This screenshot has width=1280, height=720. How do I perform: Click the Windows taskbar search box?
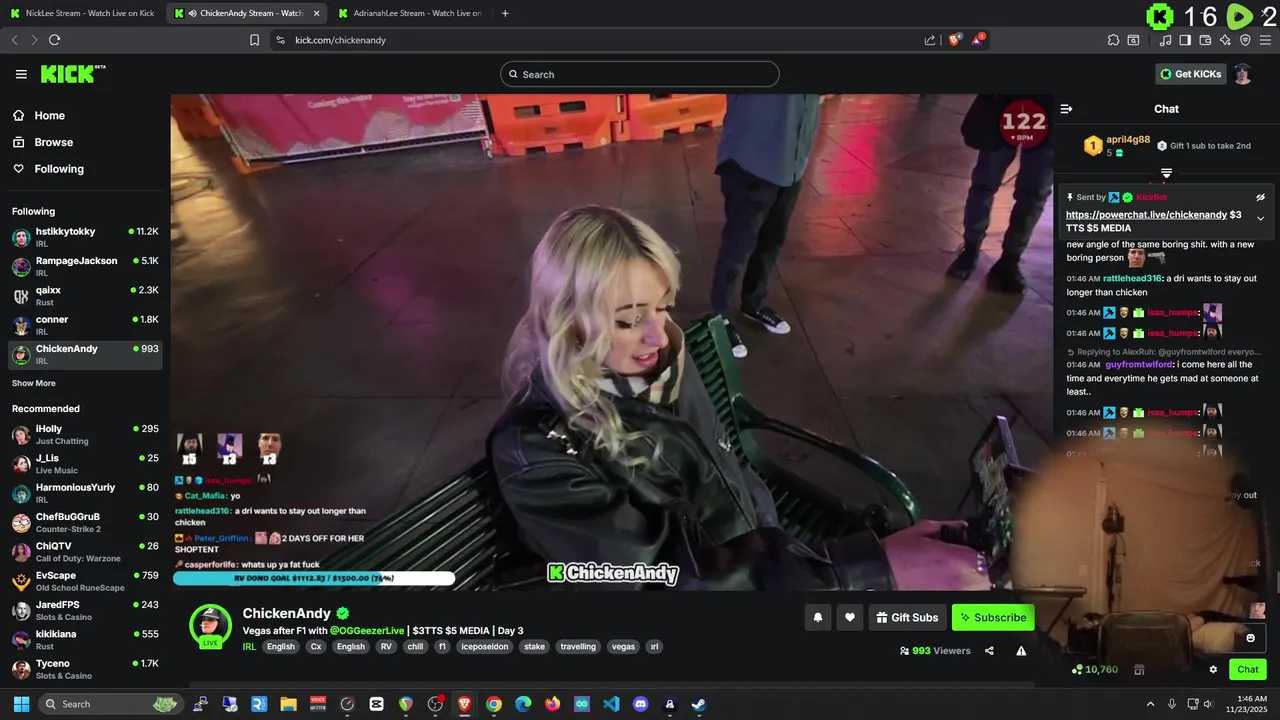(110, 704)
